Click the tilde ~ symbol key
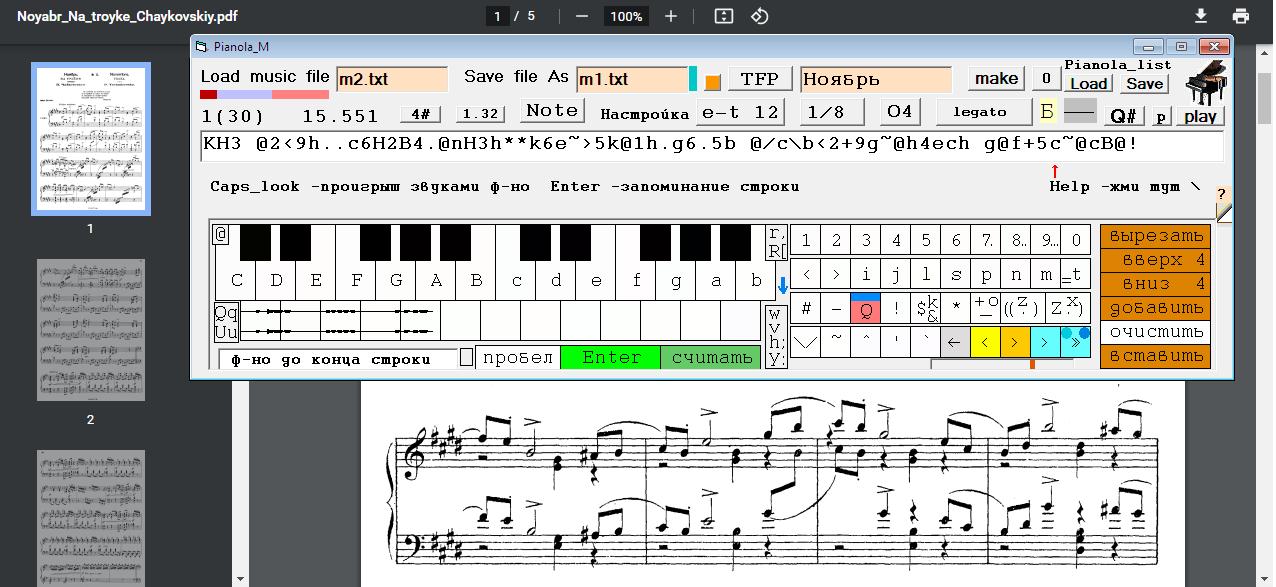1276x587 pixels. click(835, 342)
